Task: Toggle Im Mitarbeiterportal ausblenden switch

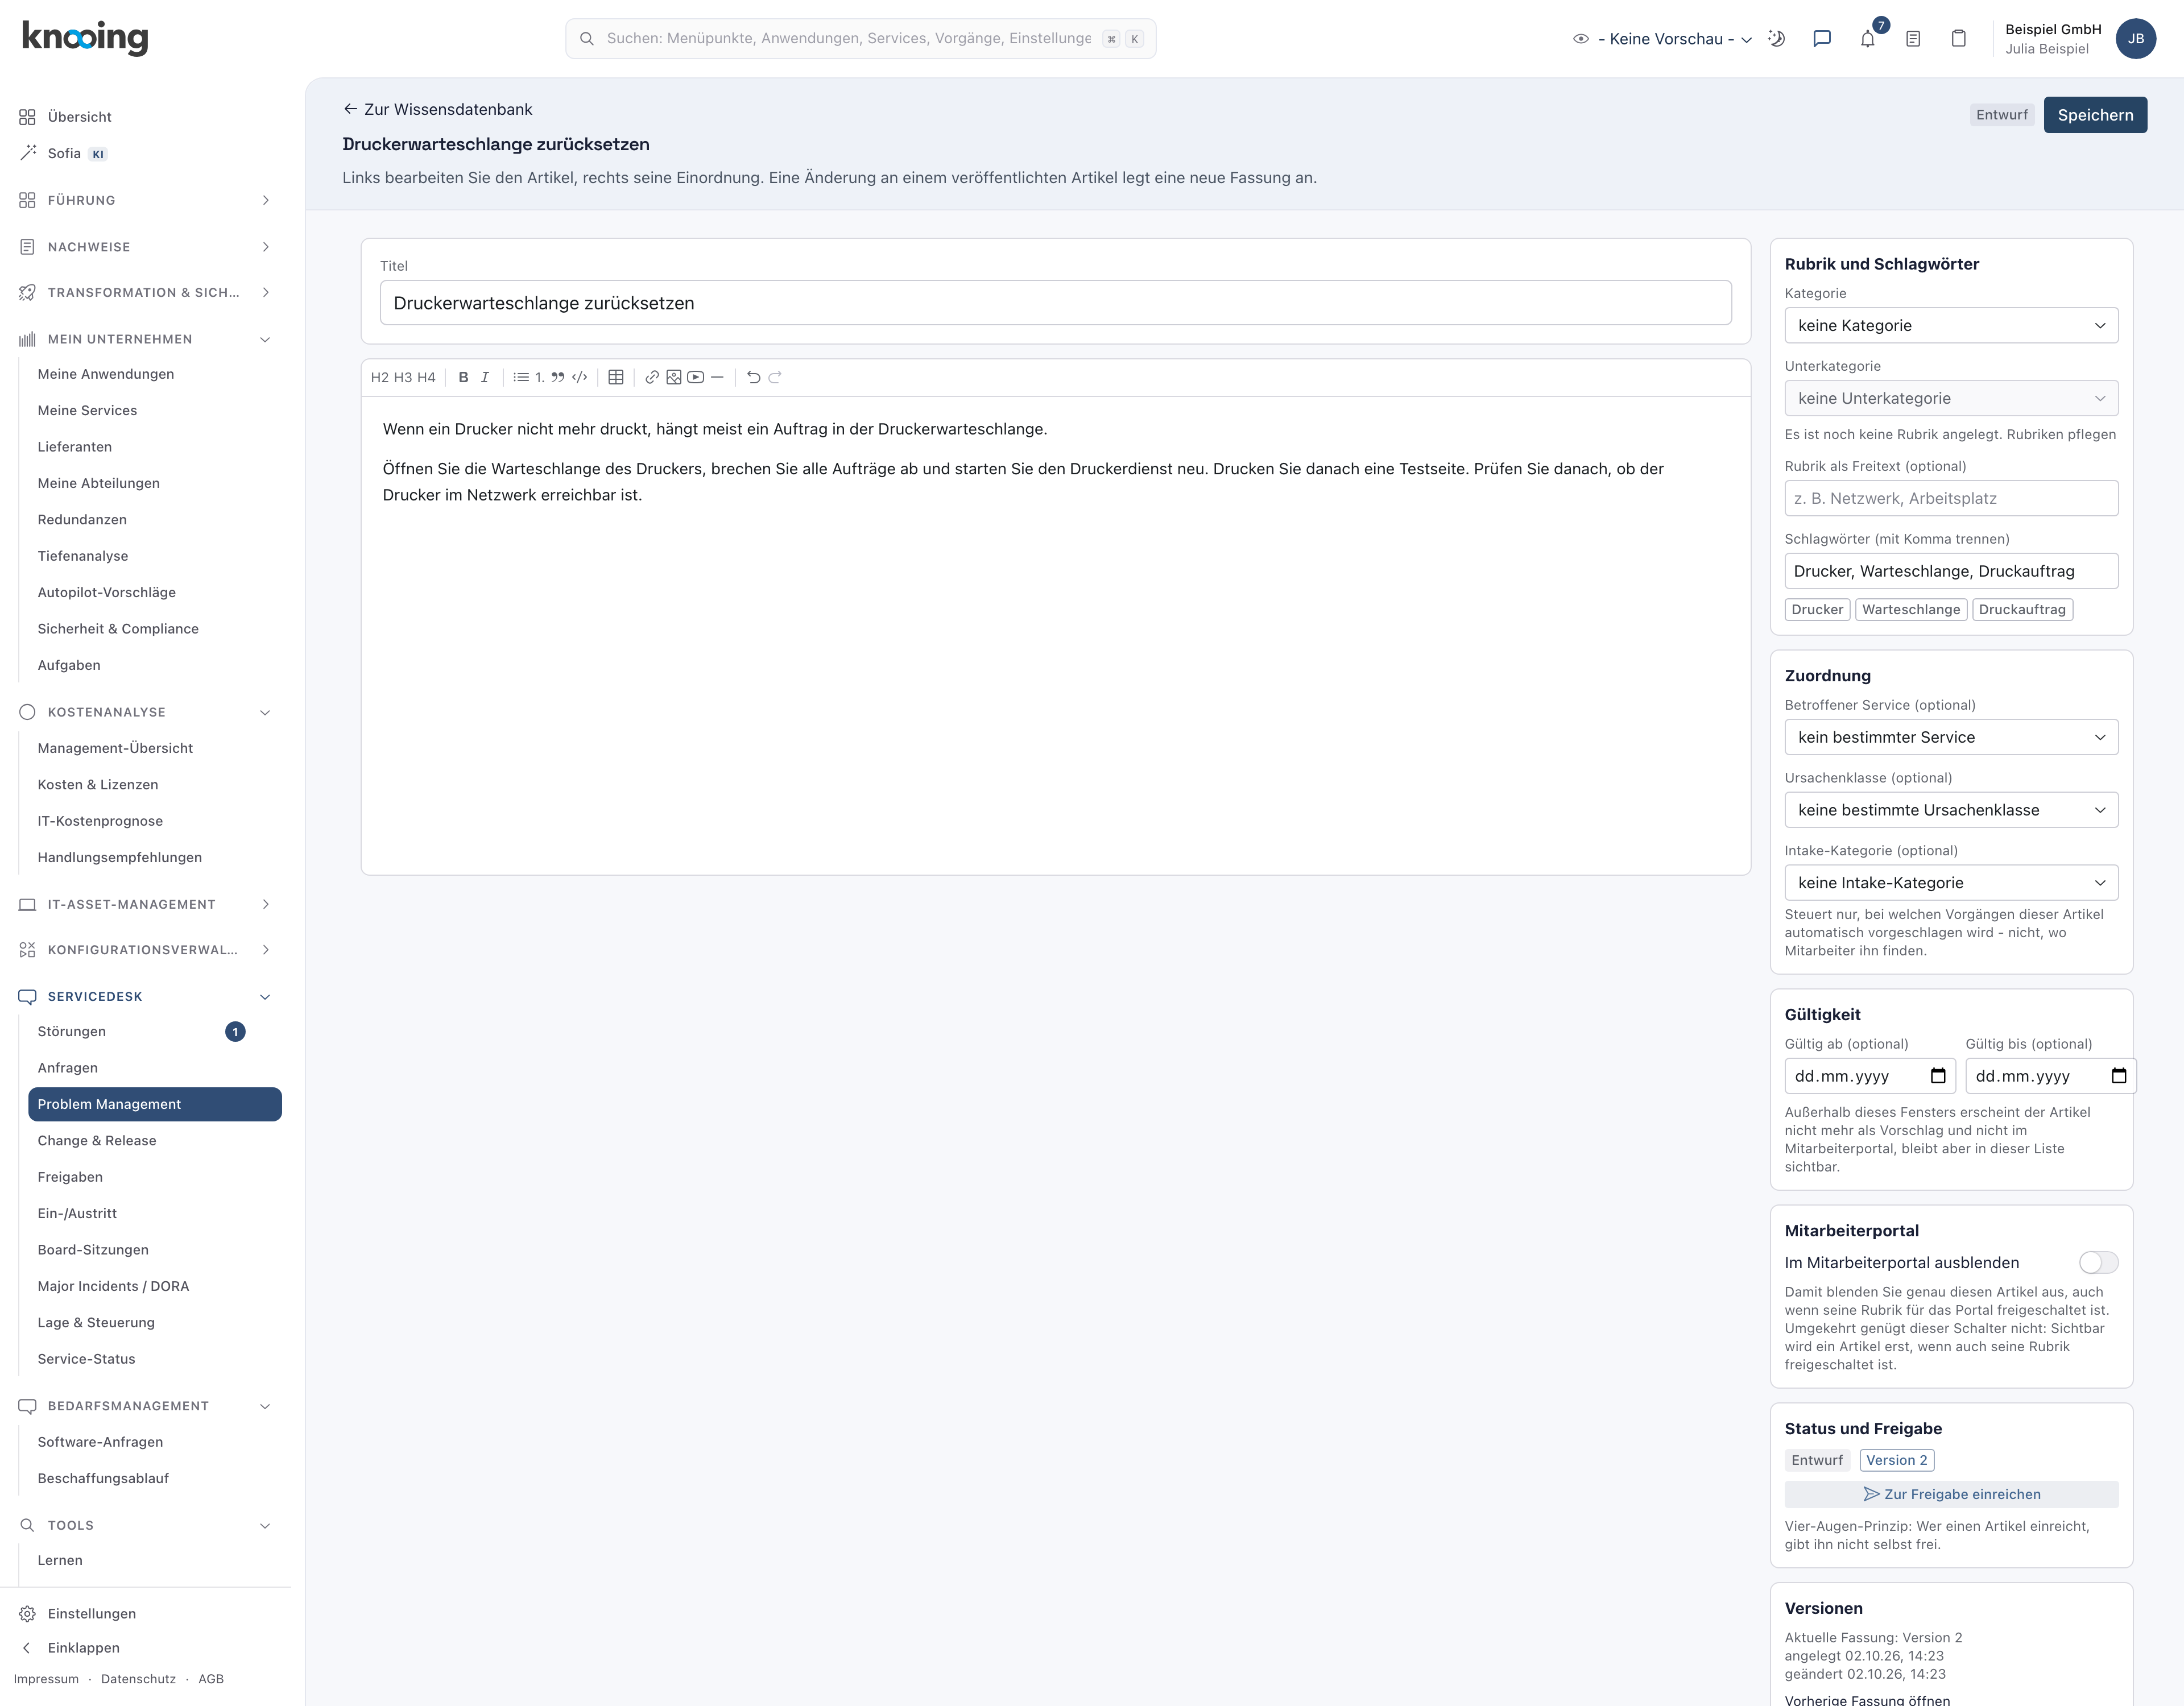Action: tap(2098, 1262)
